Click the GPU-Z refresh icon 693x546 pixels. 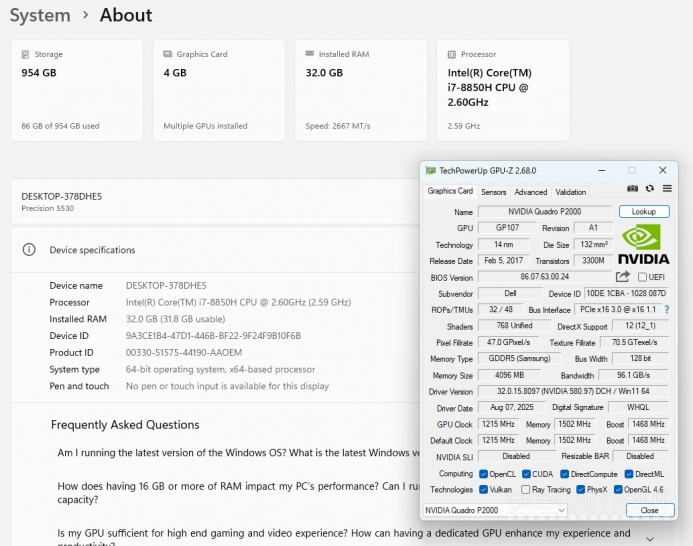[x=650, y=189]
